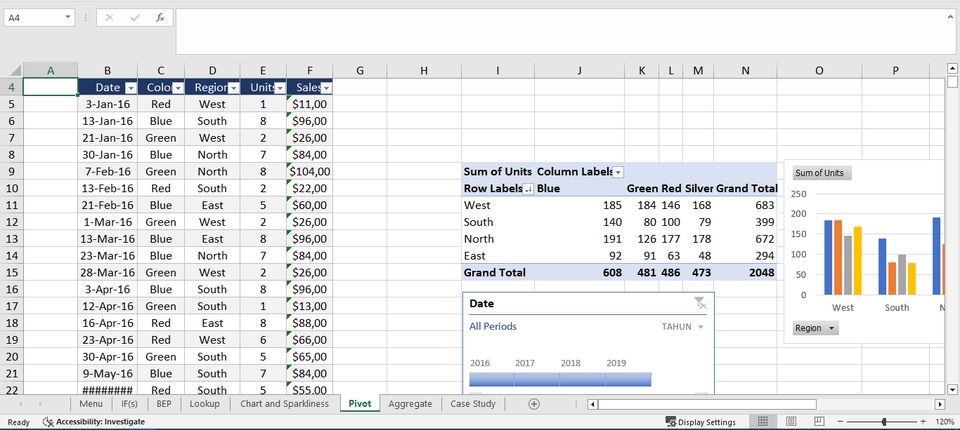
Task: Click the vertical scrollbar down arrow
Action: (952, 389)
